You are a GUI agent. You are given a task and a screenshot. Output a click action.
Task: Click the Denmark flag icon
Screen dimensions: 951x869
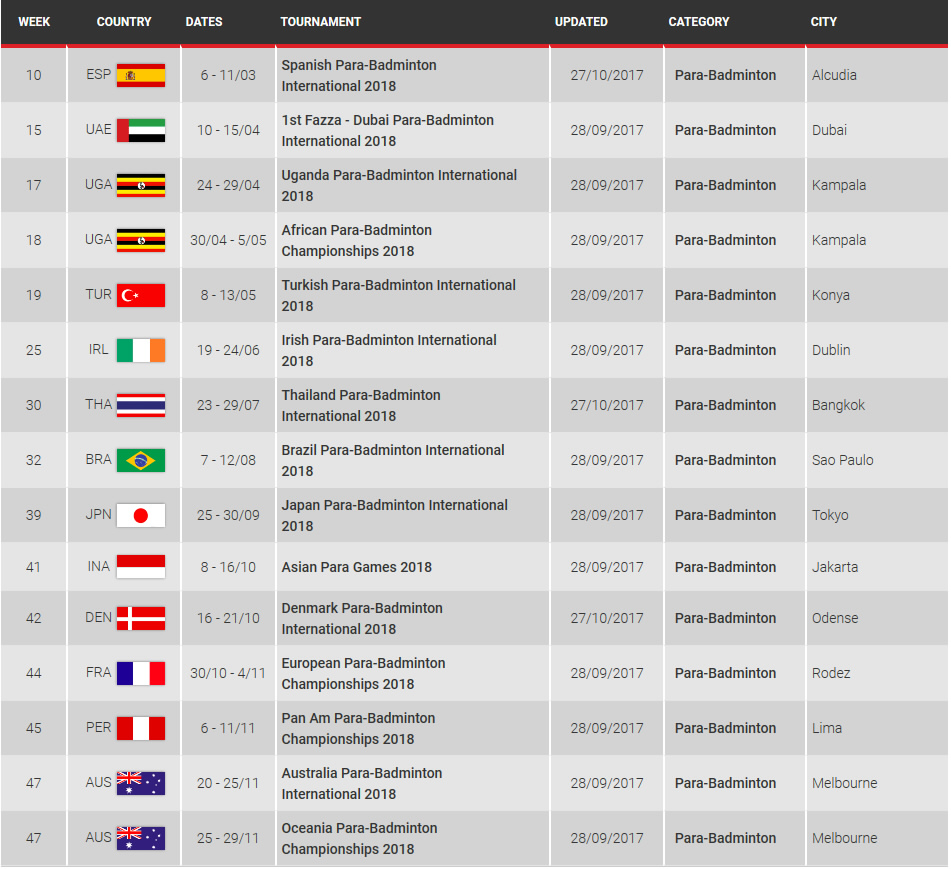click(x=141, y=618)
